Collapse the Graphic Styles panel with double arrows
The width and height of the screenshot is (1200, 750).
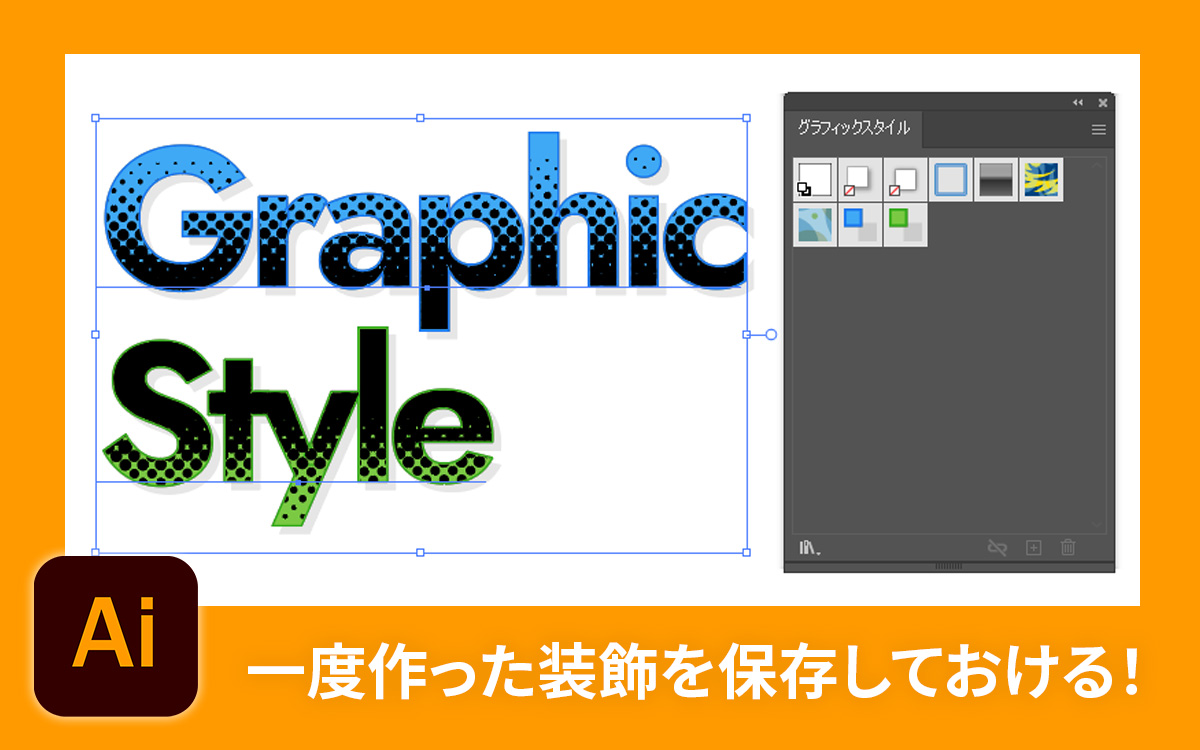click(x=1078, y=102)
